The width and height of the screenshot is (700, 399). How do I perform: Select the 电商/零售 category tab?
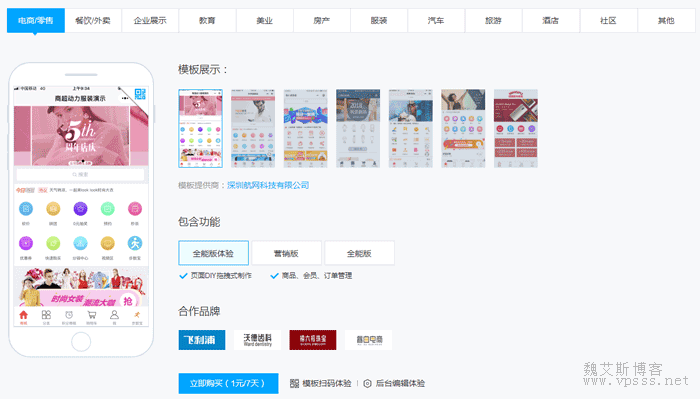click(36, 21)
